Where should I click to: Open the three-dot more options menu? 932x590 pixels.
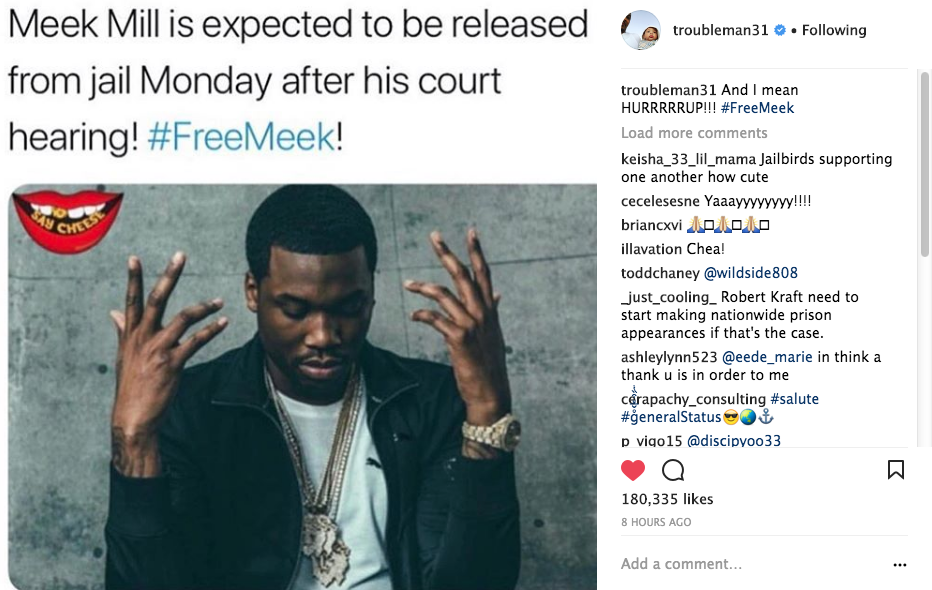900,564
